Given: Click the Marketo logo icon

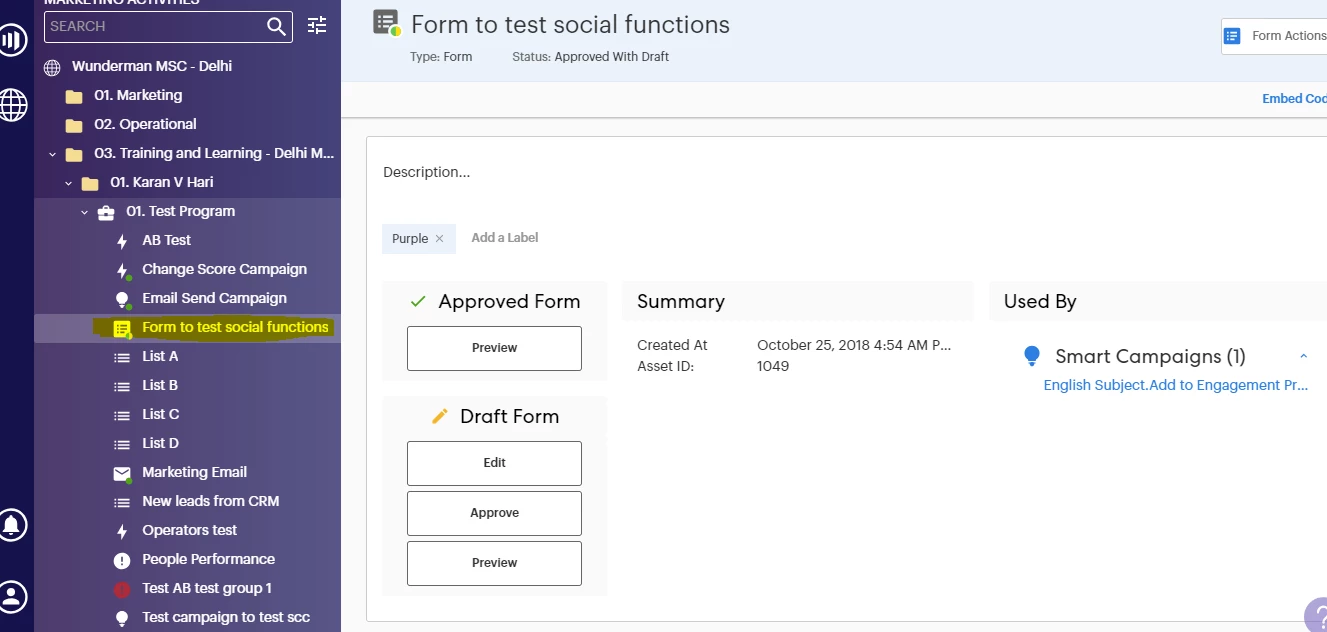Looking at the screenshot, I should (x=13, y=40).
